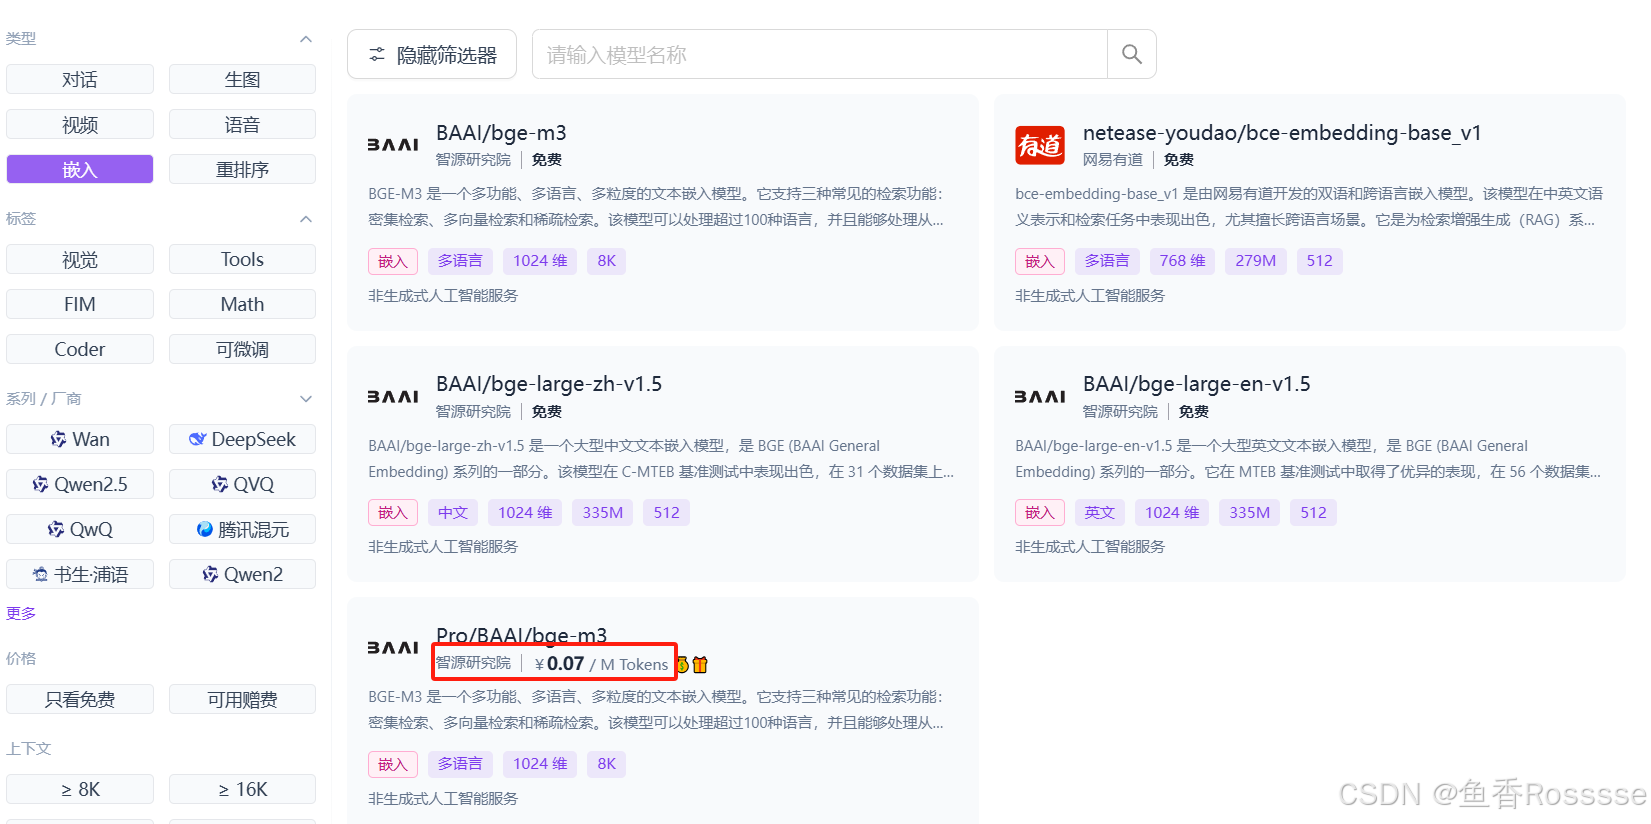Select the 可微调 tag filter

(242, 350)
